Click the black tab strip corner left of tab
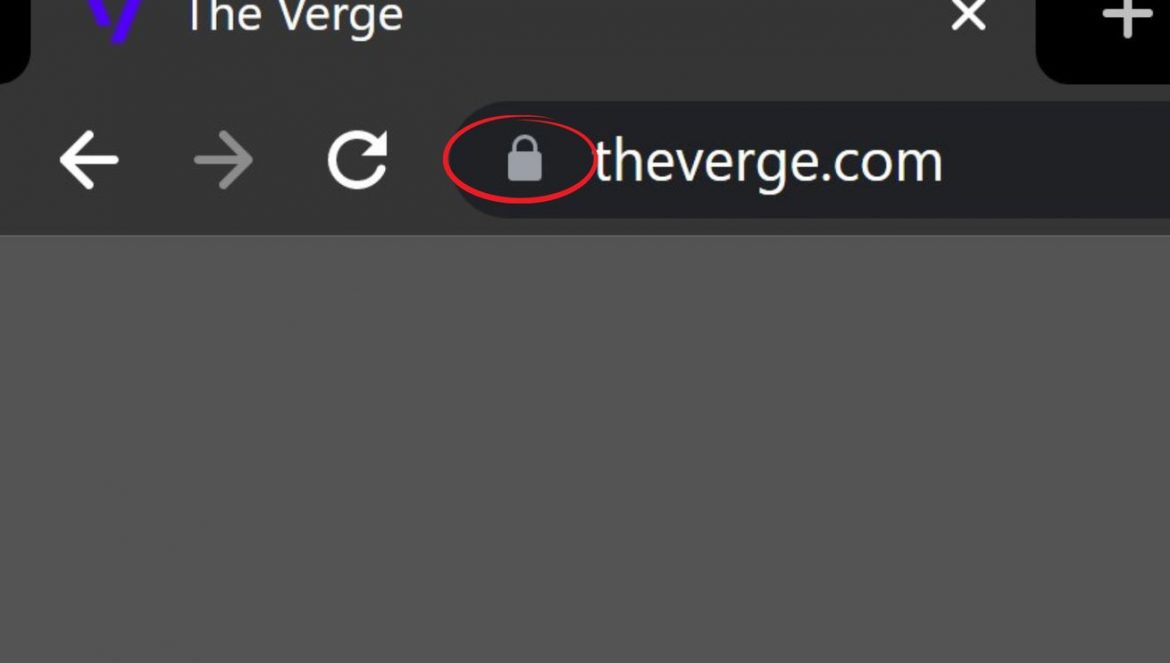 coord(11,37)
